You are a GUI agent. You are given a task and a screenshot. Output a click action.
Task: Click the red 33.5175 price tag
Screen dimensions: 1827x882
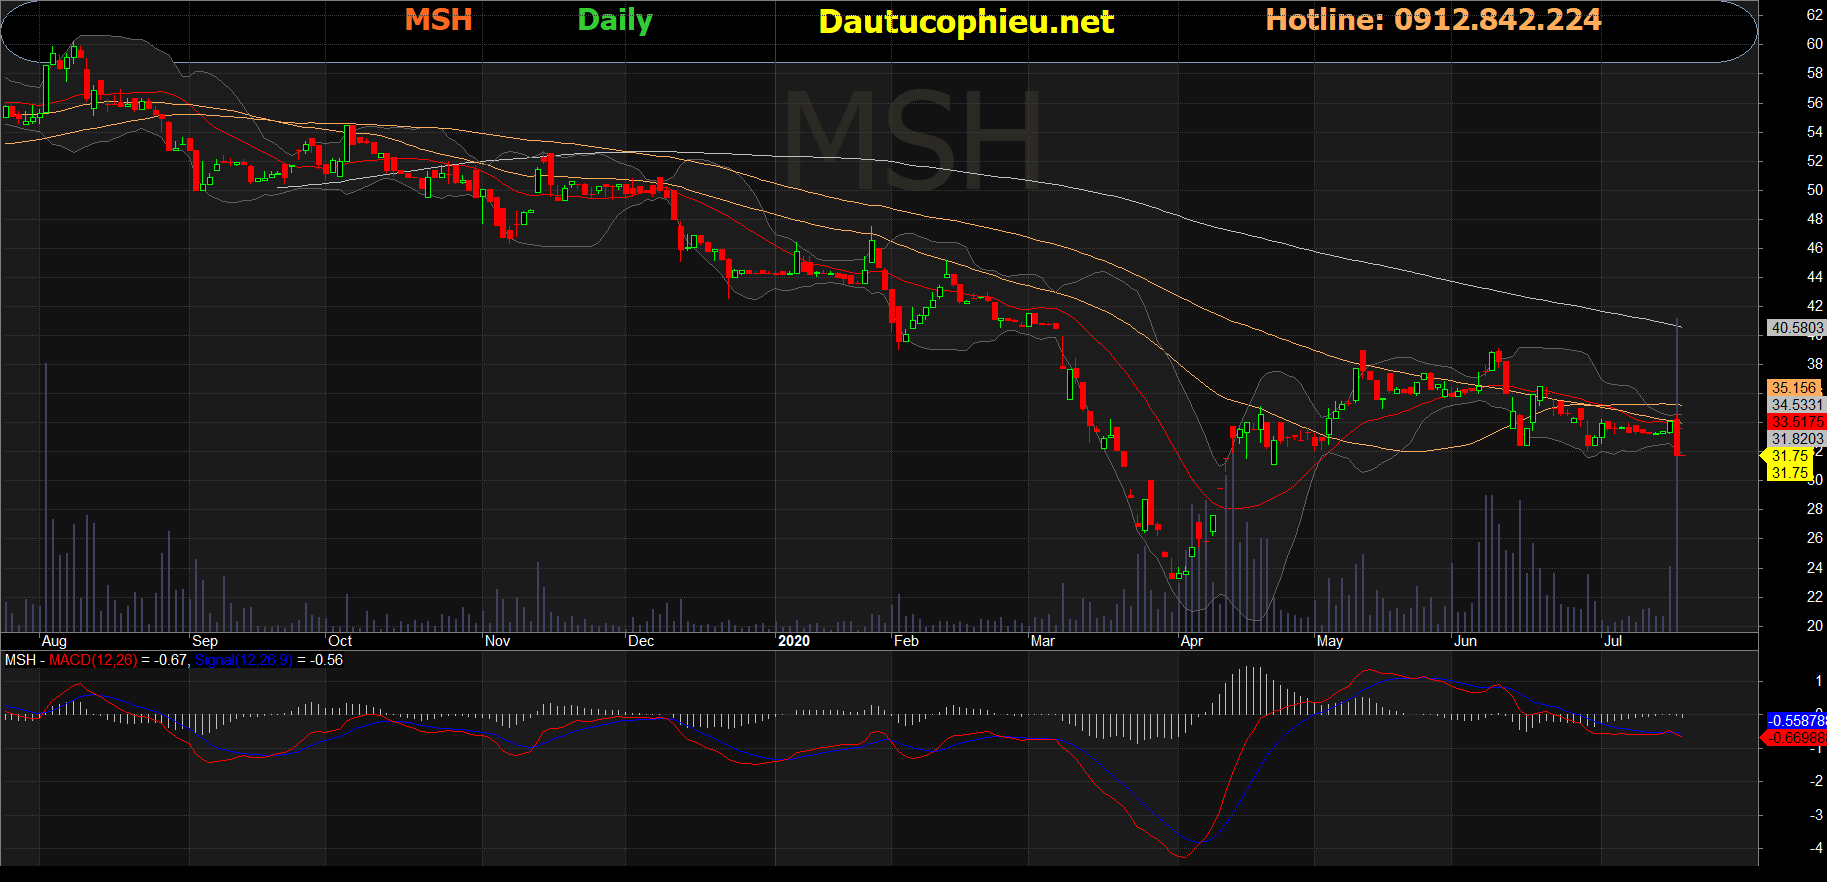click(1796, 422)
